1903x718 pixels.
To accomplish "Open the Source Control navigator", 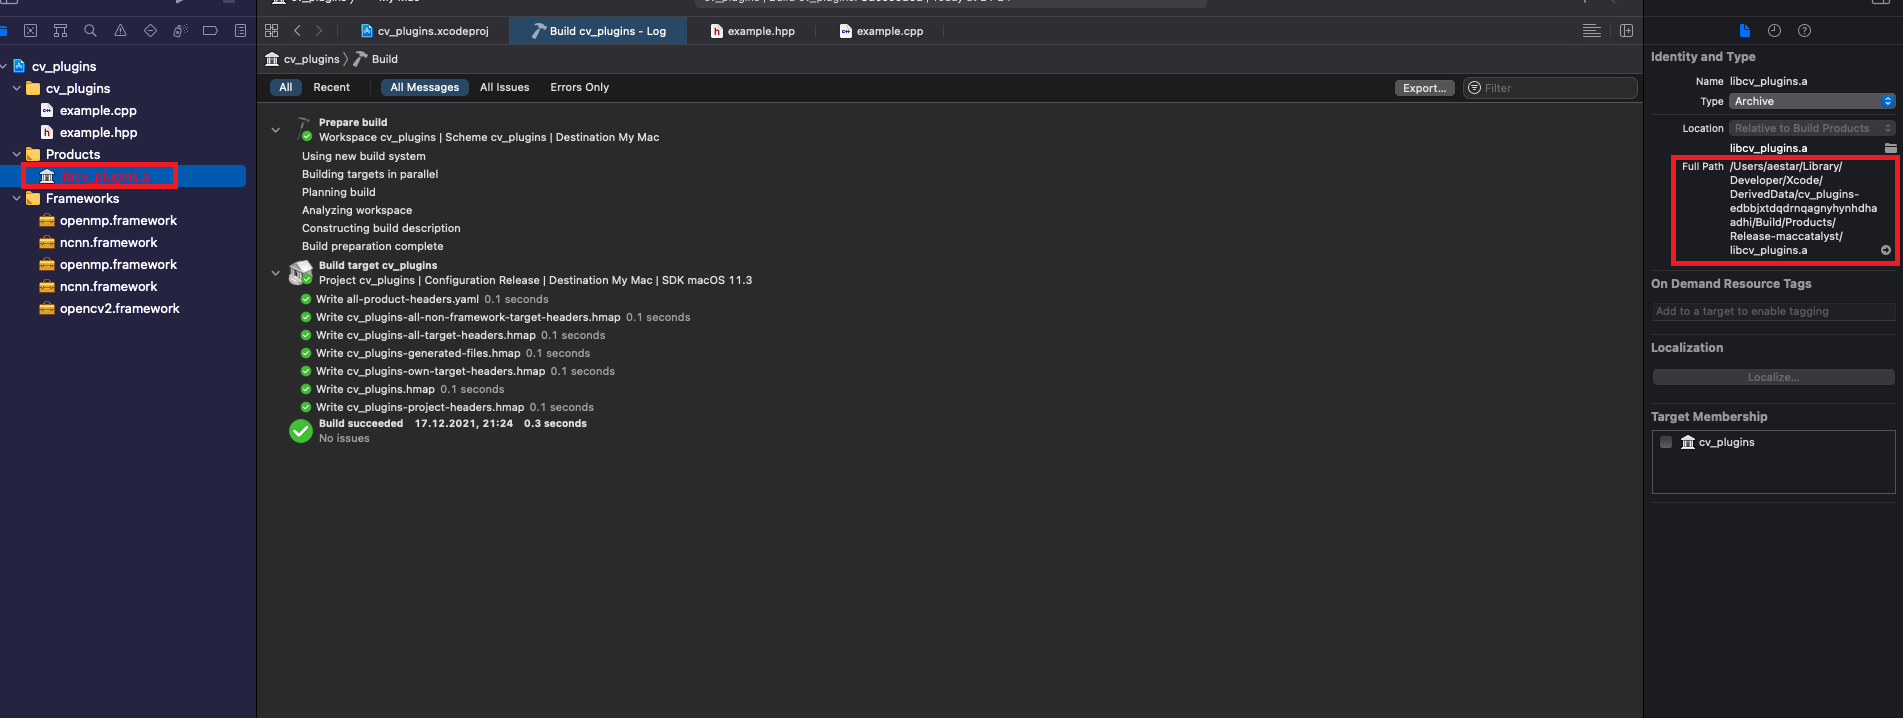I will click(30, 31).
